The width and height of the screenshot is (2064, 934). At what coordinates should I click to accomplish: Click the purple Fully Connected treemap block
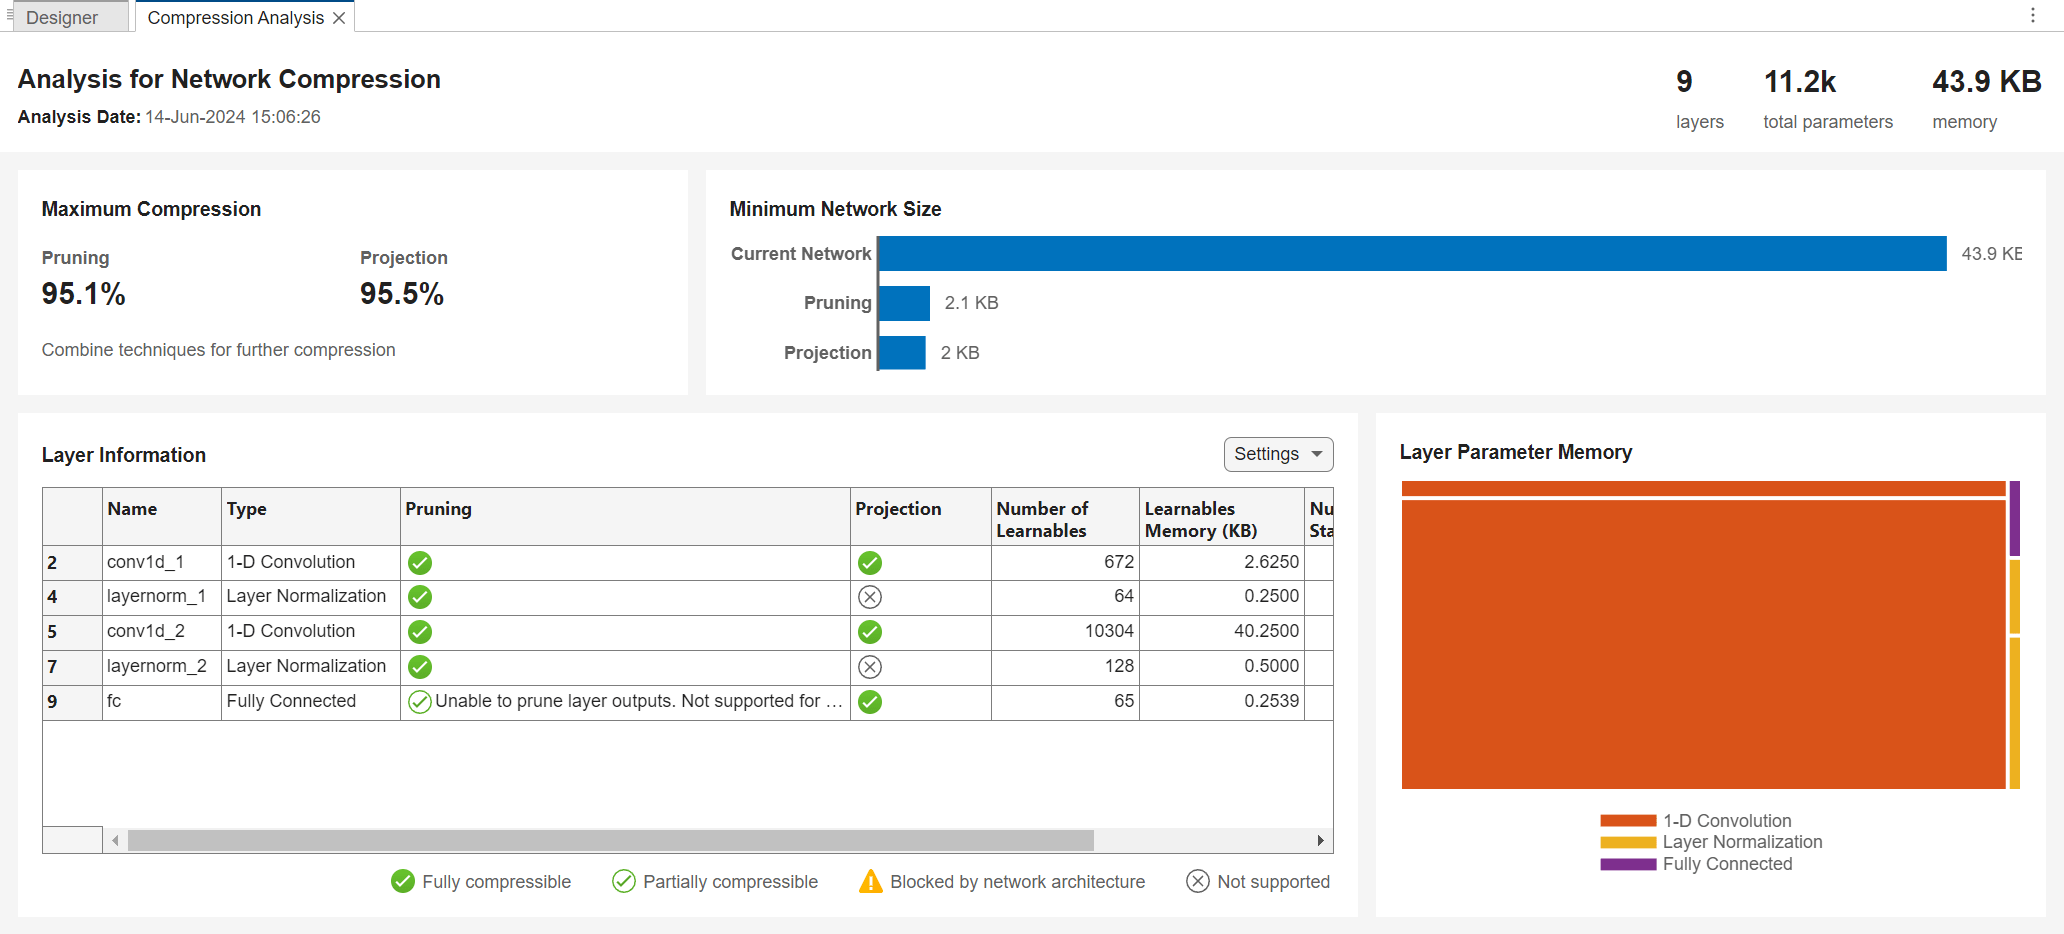tap(2014, 518)
